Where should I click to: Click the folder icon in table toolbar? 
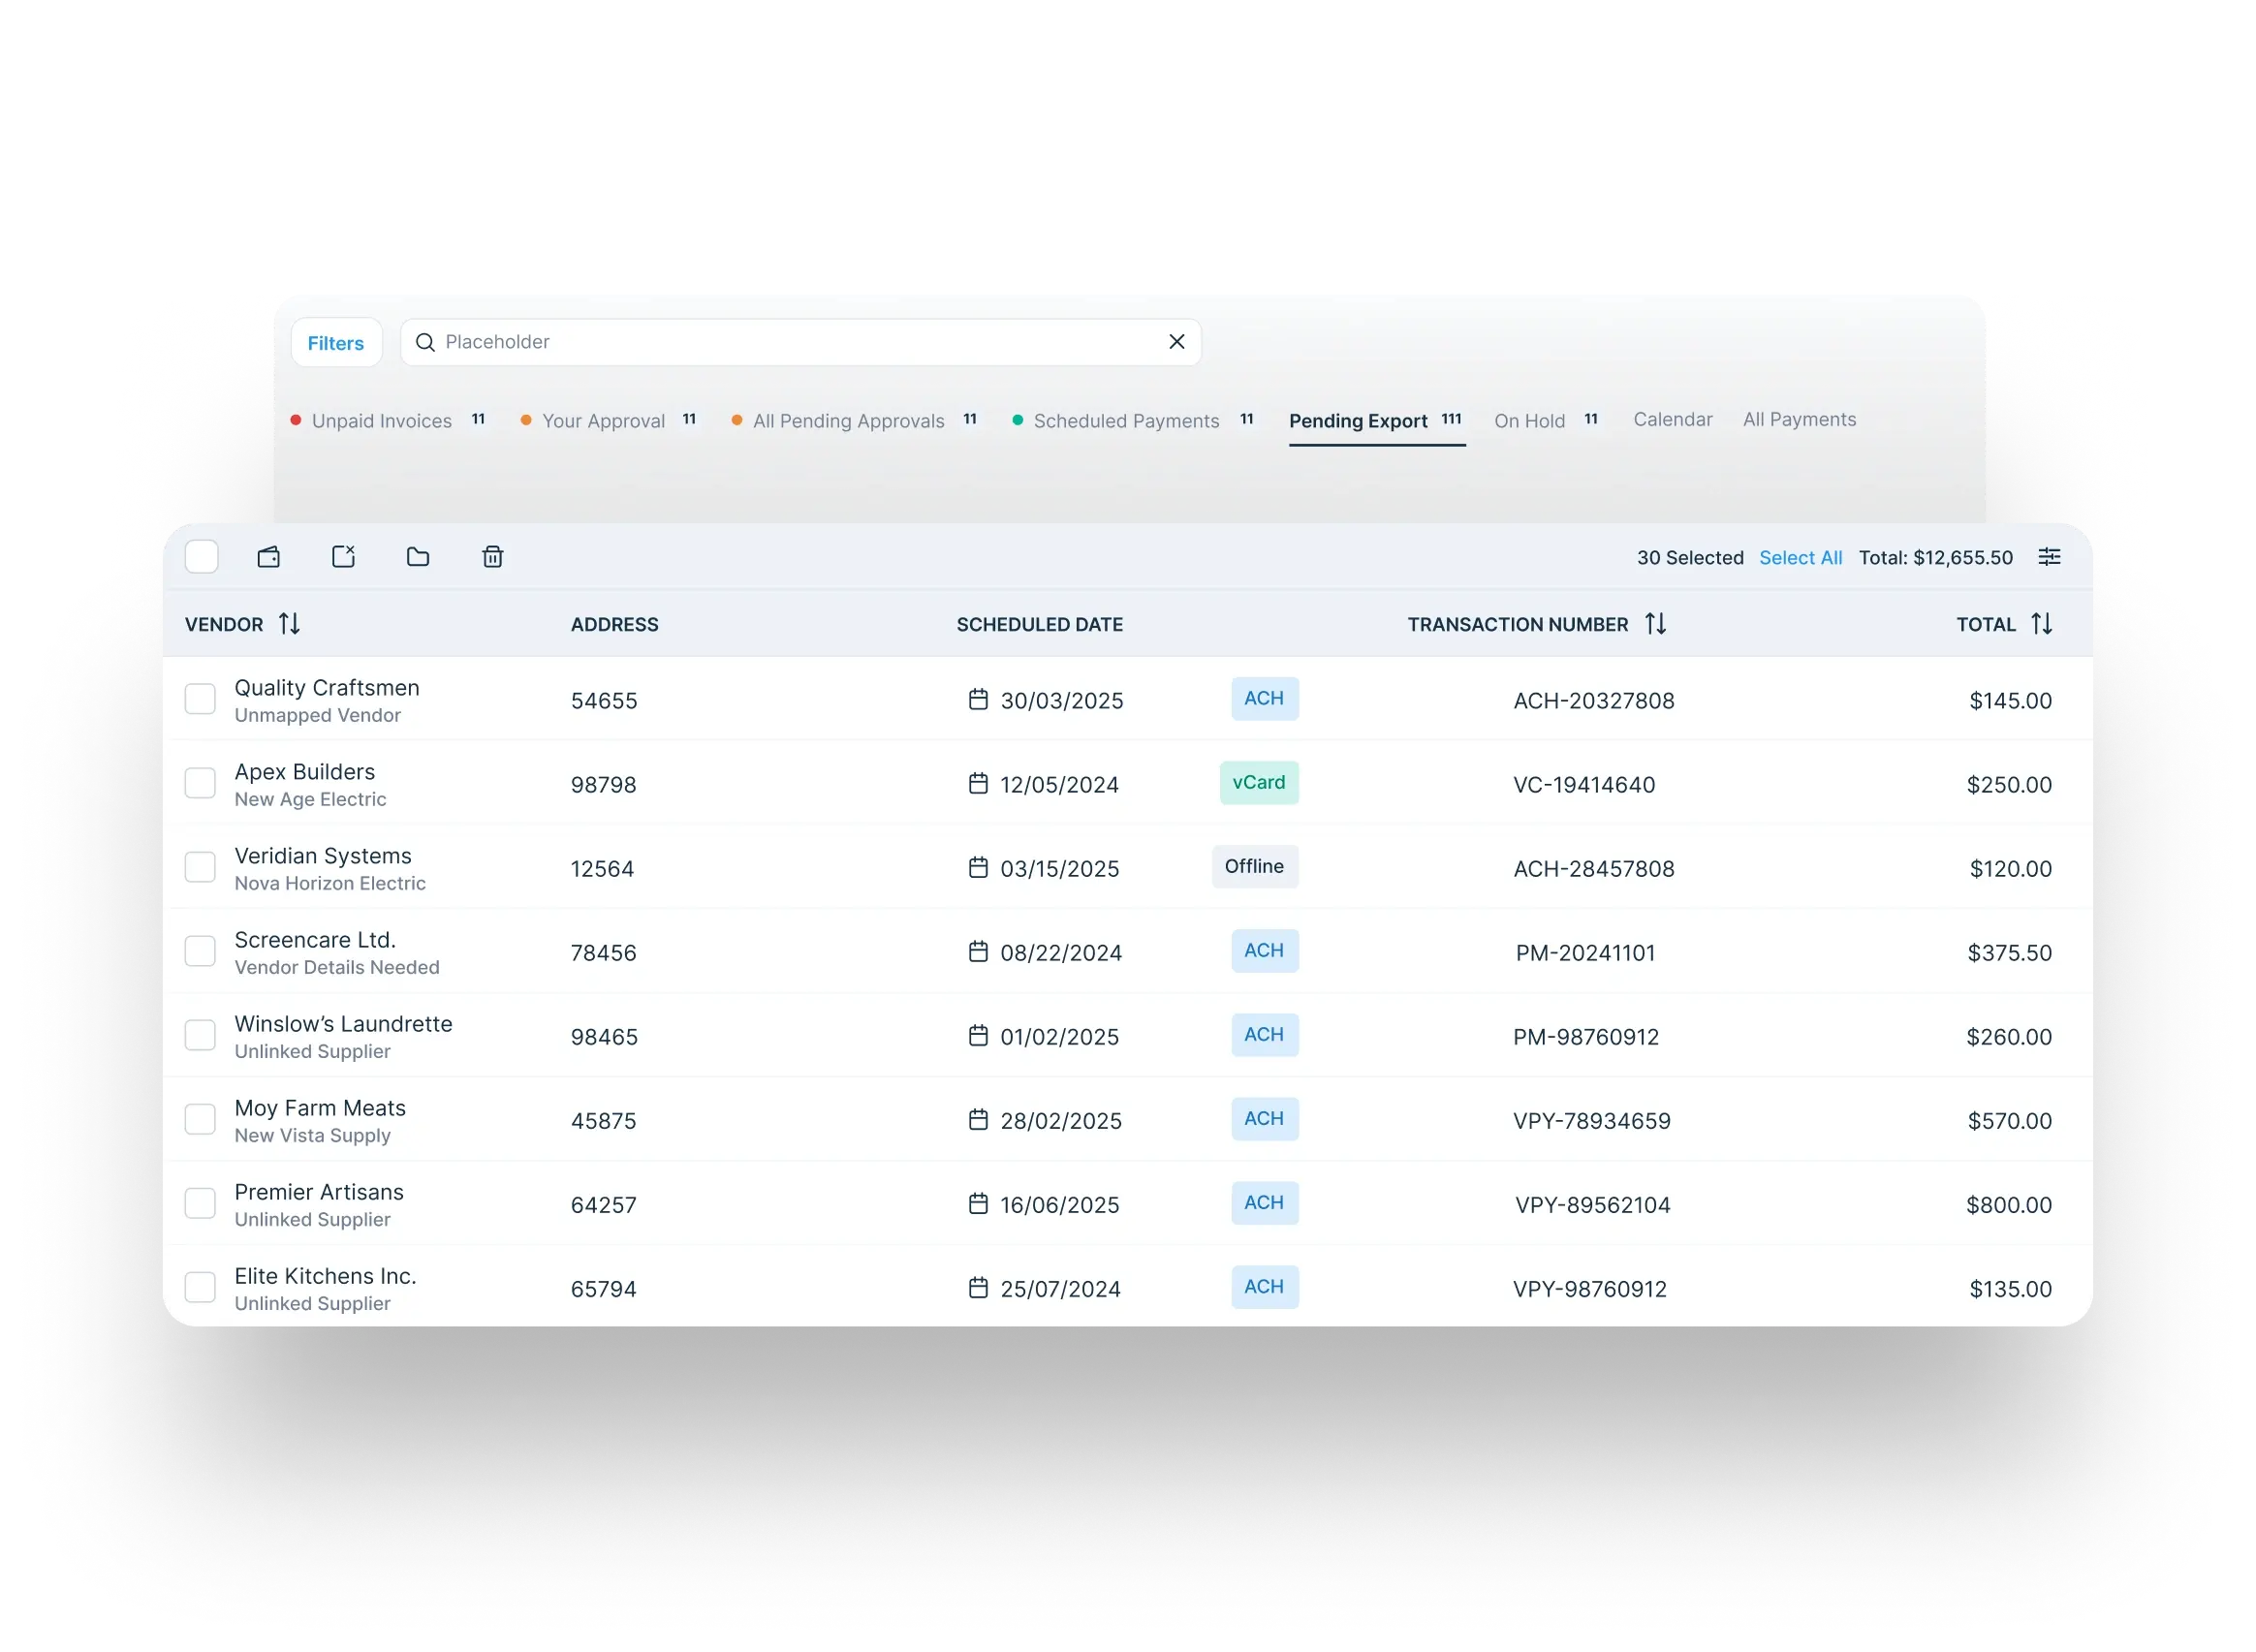[x=418, y=557]
